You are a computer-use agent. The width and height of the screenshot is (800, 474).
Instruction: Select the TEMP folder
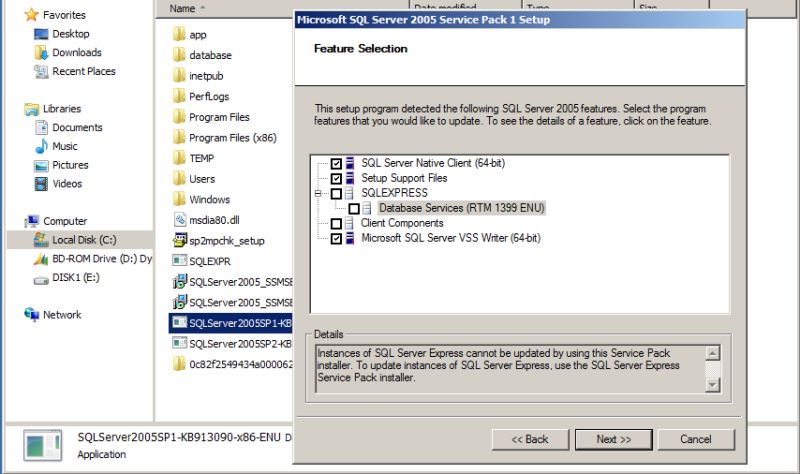click(202, 158)
